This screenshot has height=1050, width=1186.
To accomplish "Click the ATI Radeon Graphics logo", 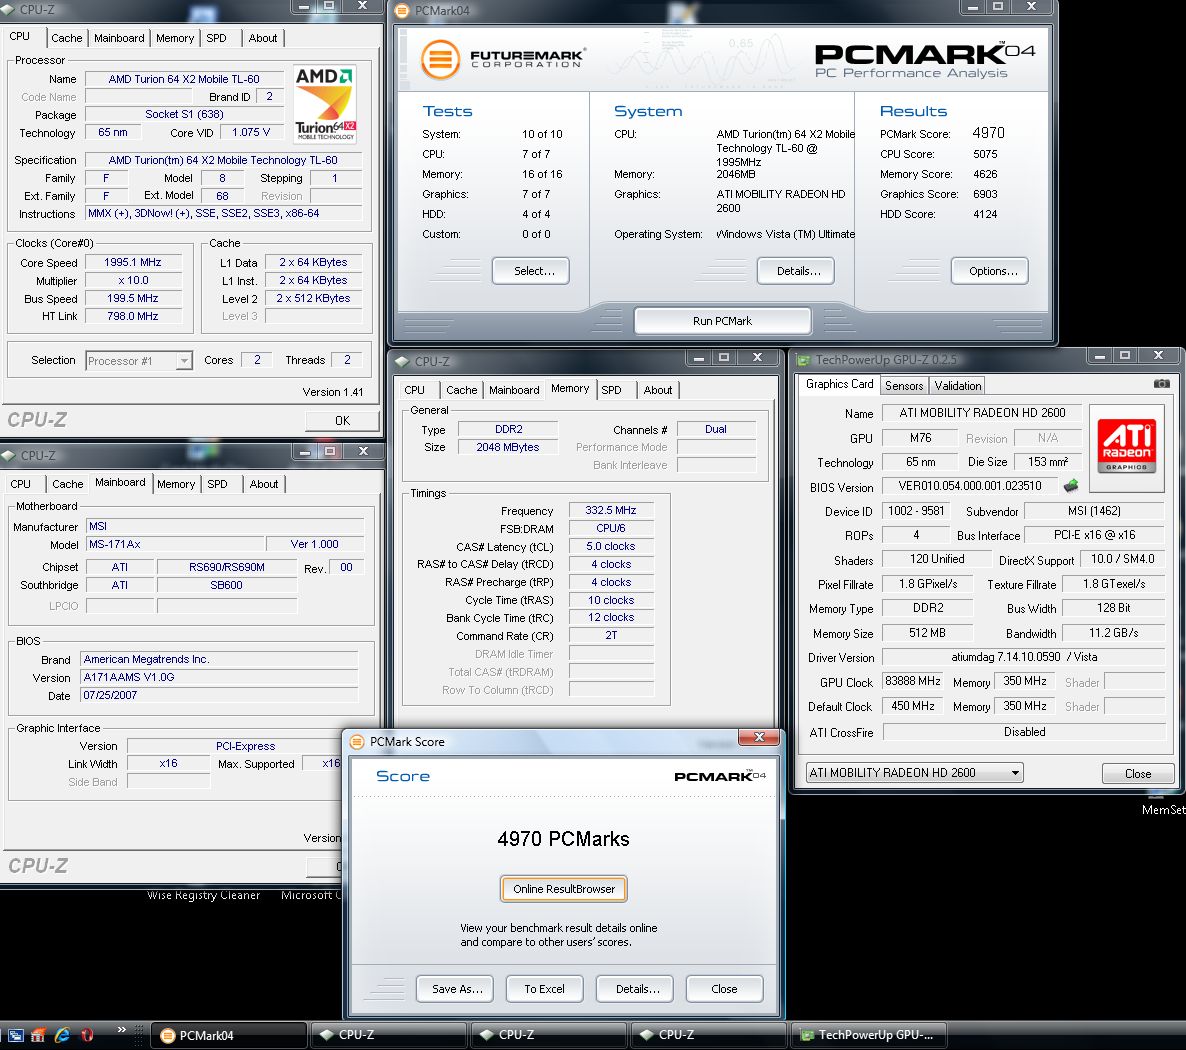I will pyautogui.click(x=1126, y=446).
